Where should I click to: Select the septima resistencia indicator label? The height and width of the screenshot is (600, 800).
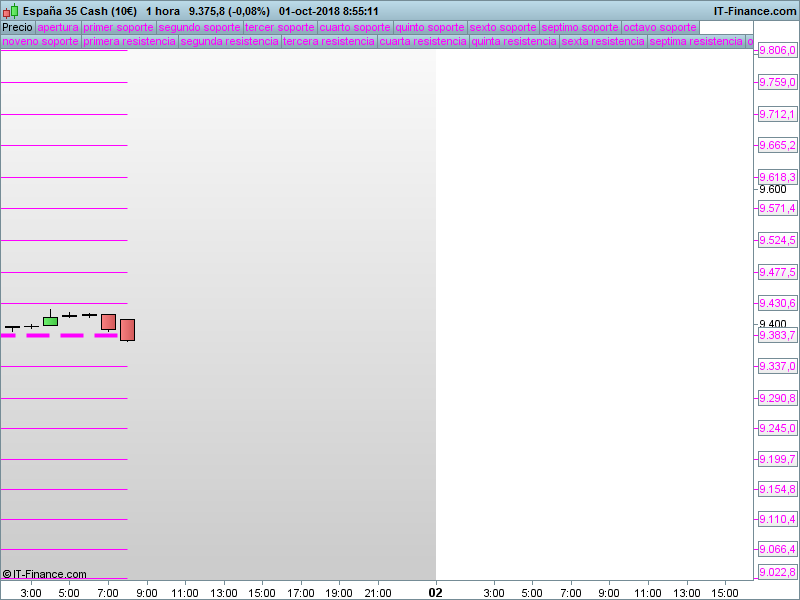click(696, 41)
